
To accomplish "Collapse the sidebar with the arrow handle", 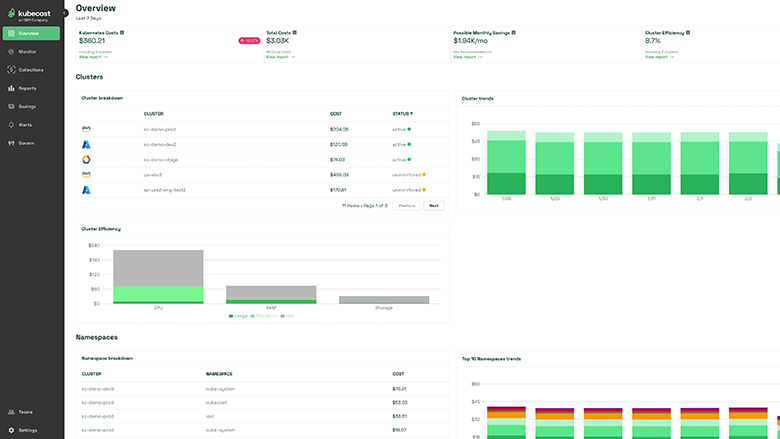I will point(66,12).
